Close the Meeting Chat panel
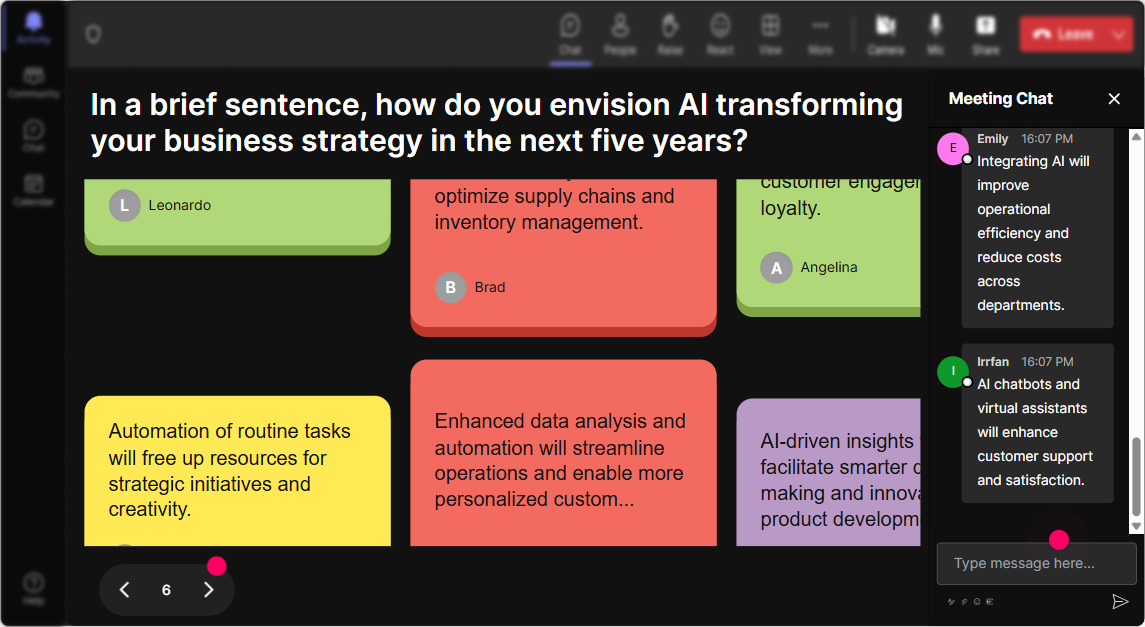Screen dimensions: 1145x627 [1114, 99]
